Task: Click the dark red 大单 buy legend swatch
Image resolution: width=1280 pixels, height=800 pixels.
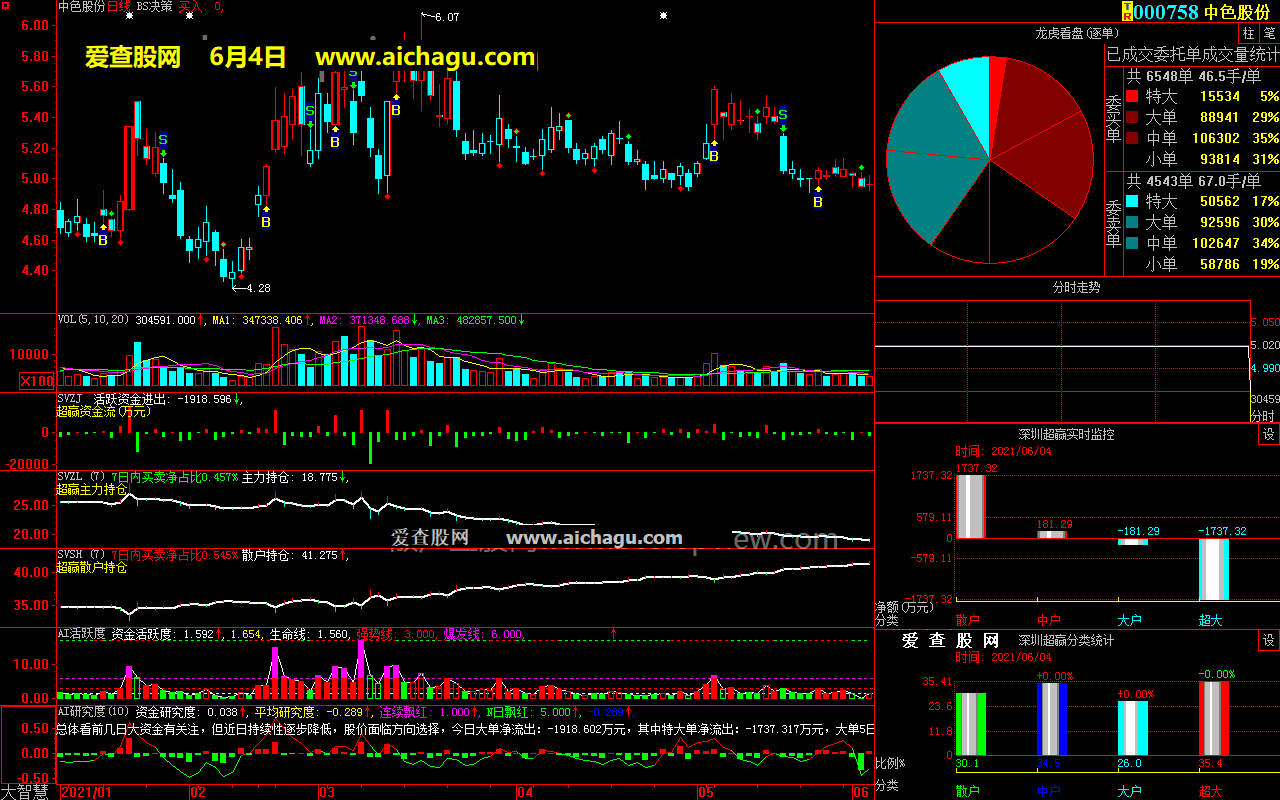Action: pos(1131,118)
